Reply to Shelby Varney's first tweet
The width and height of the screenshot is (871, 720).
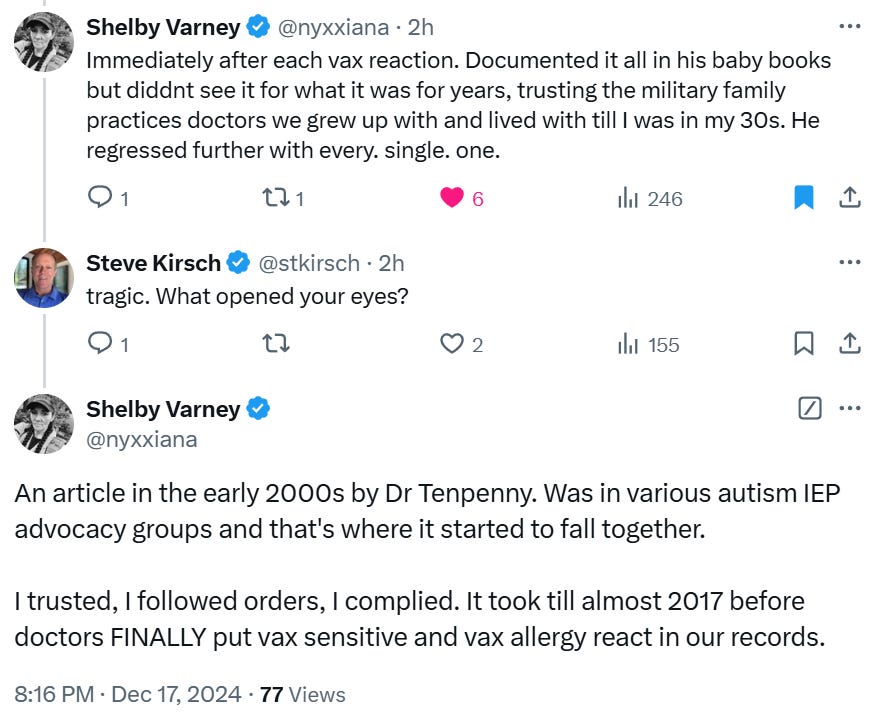(101, 198)
